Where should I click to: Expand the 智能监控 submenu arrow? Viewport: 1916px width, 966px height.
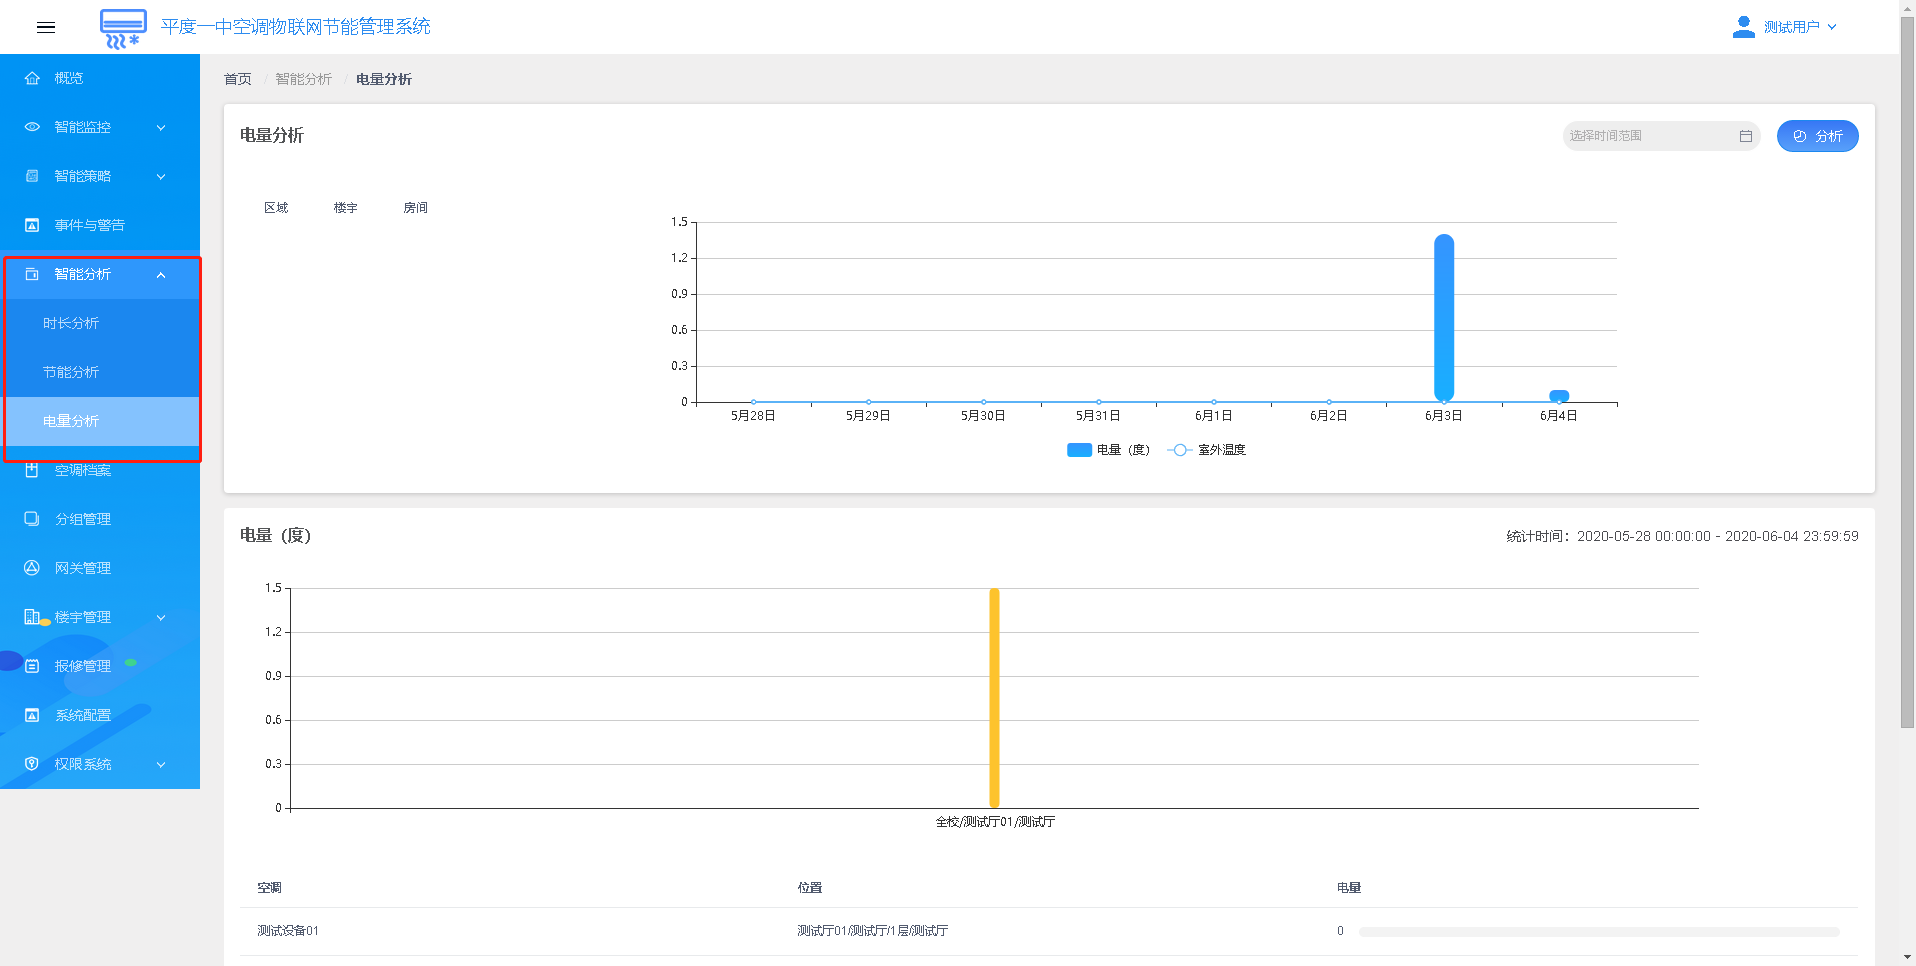pos(161,128)
